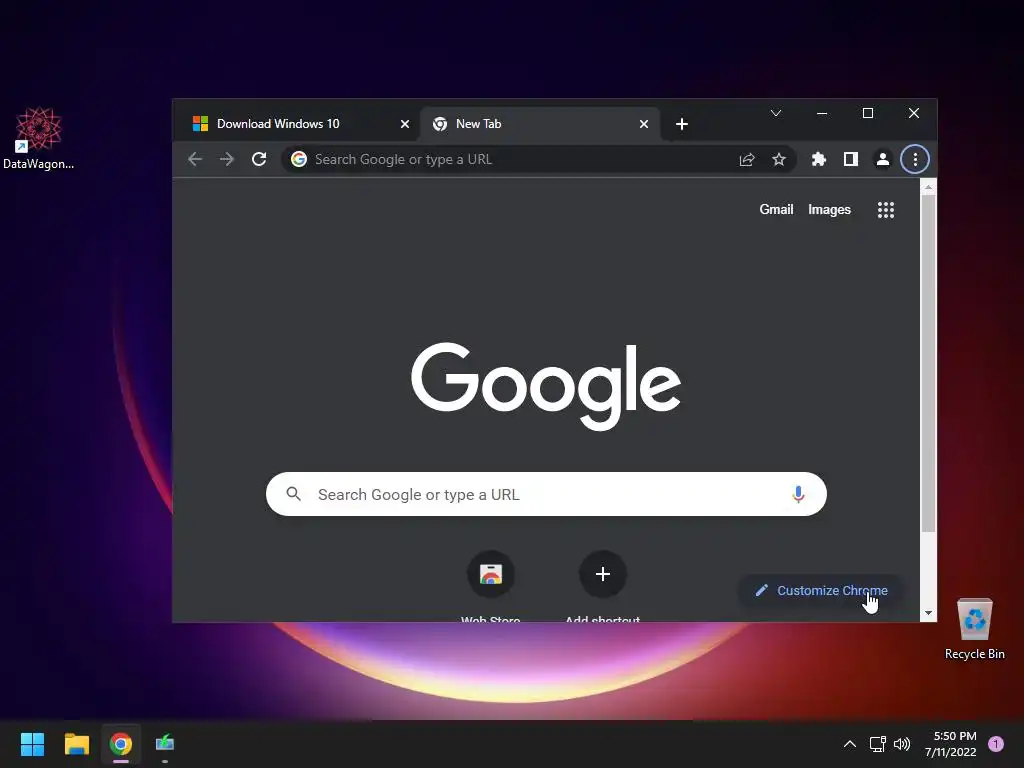This screenshot has width=1024, height=768.
Task: Click the scrollbar up arrow in Chrome
Action: click(928, 187)
